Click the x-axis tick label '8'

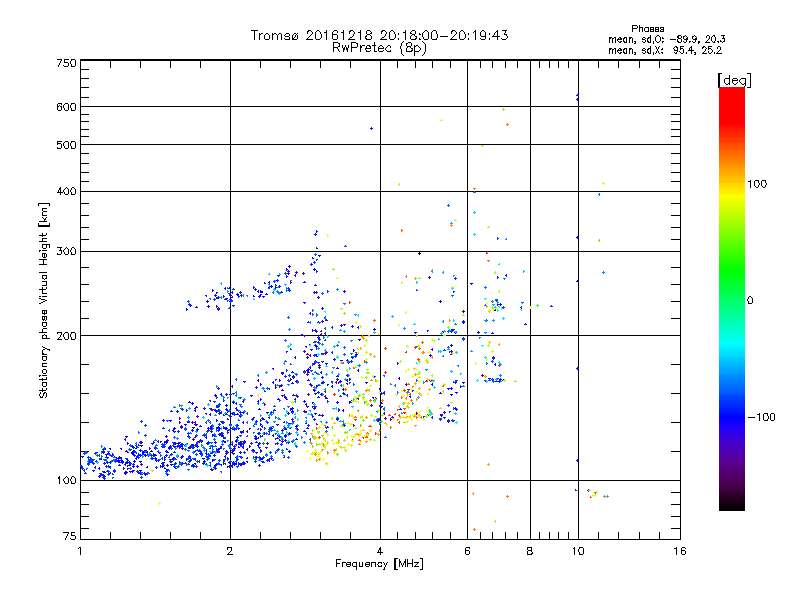530,551
